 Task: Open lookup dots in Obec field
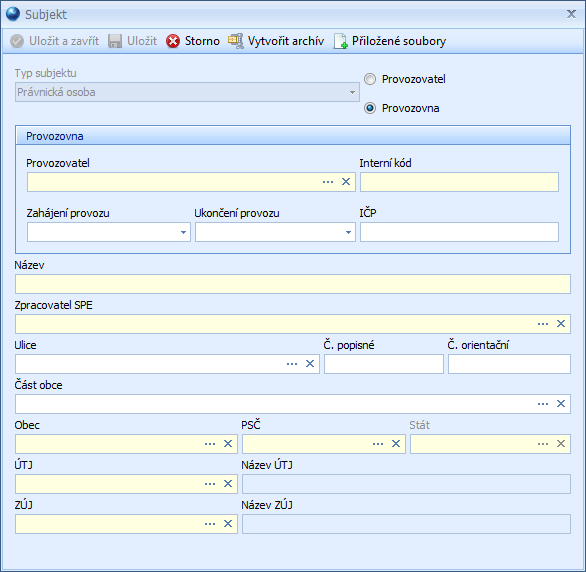[x=210, y=444]
